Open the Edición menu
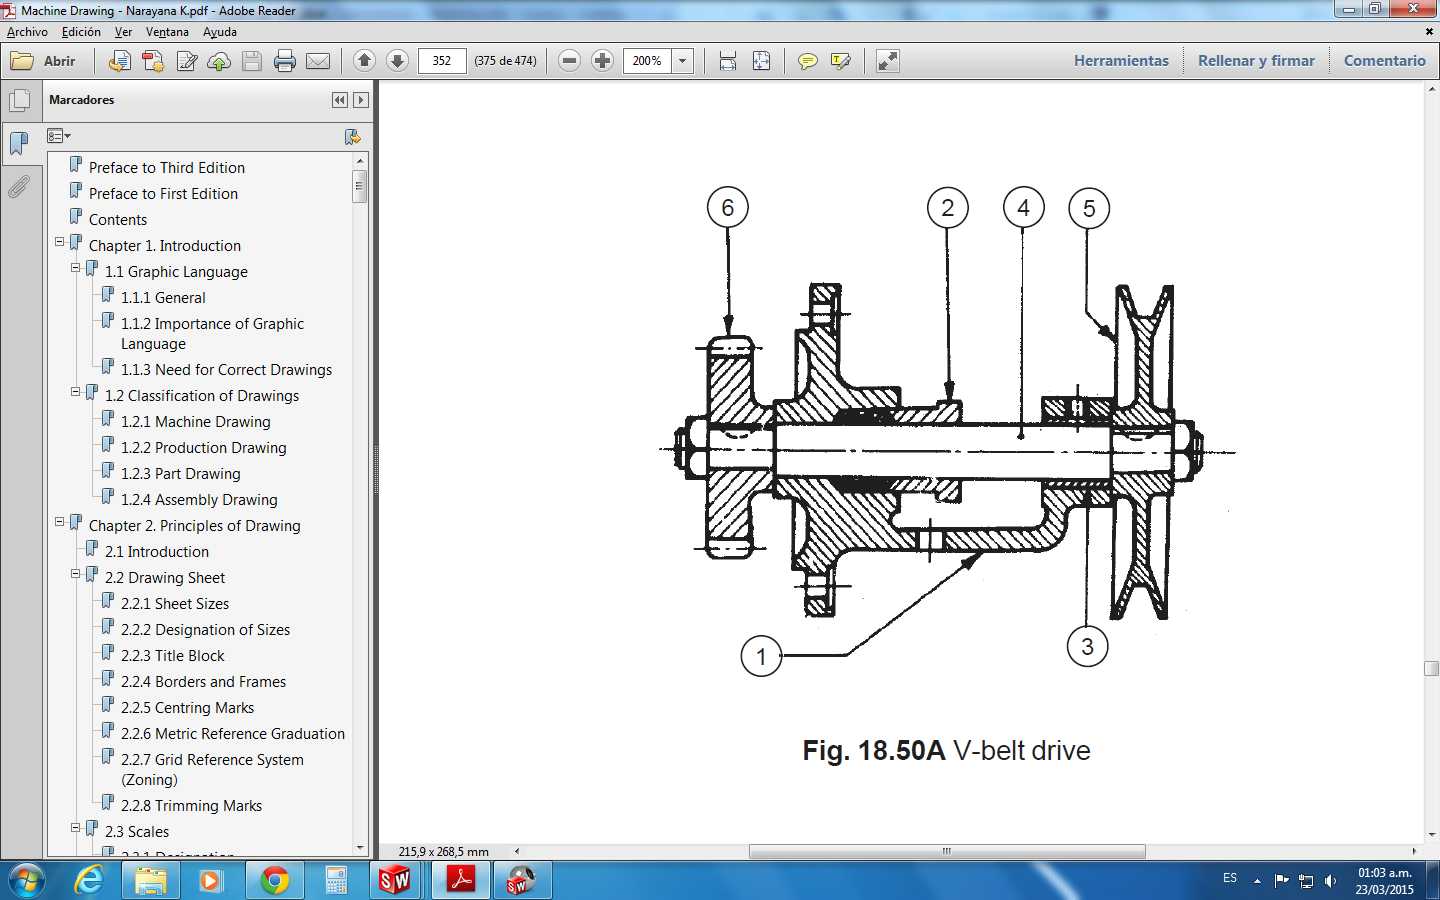 click(81, 32)
